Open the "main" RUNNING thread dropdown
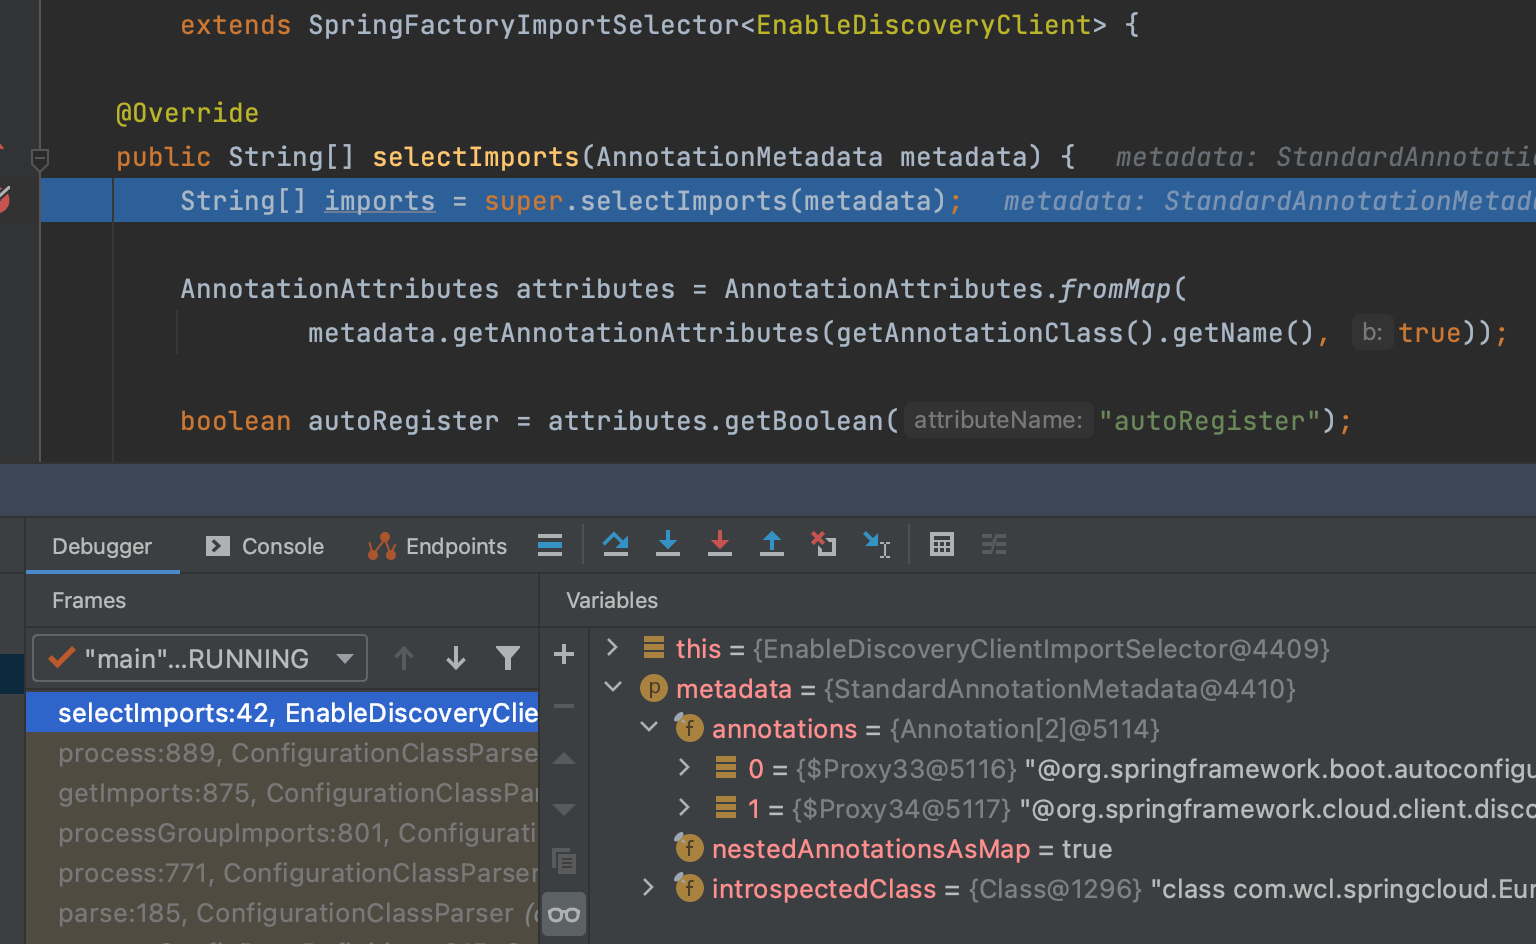1536x944 pixels. (x=200, y=658)
